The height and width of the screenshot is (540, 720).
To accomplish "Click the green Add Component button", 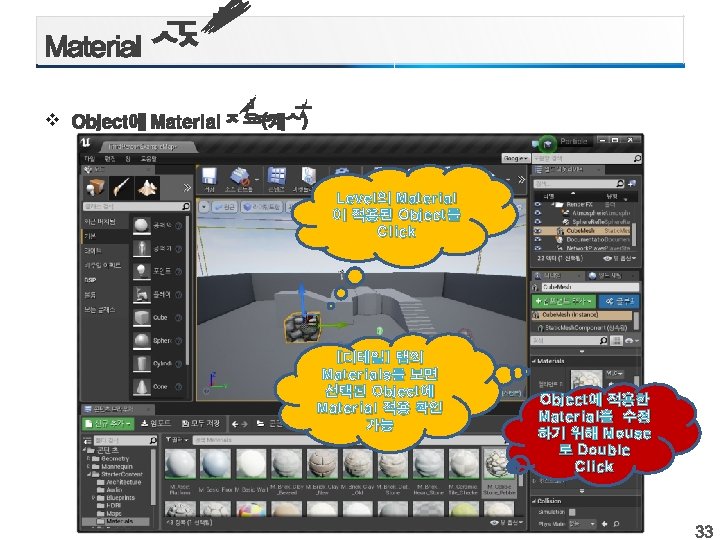I will tap(564, 301).
